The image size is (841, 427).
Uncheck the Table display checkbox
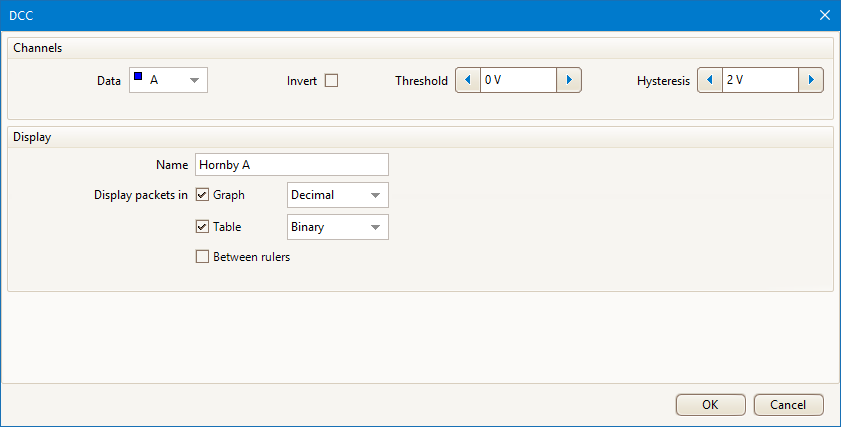coord(203,227)
